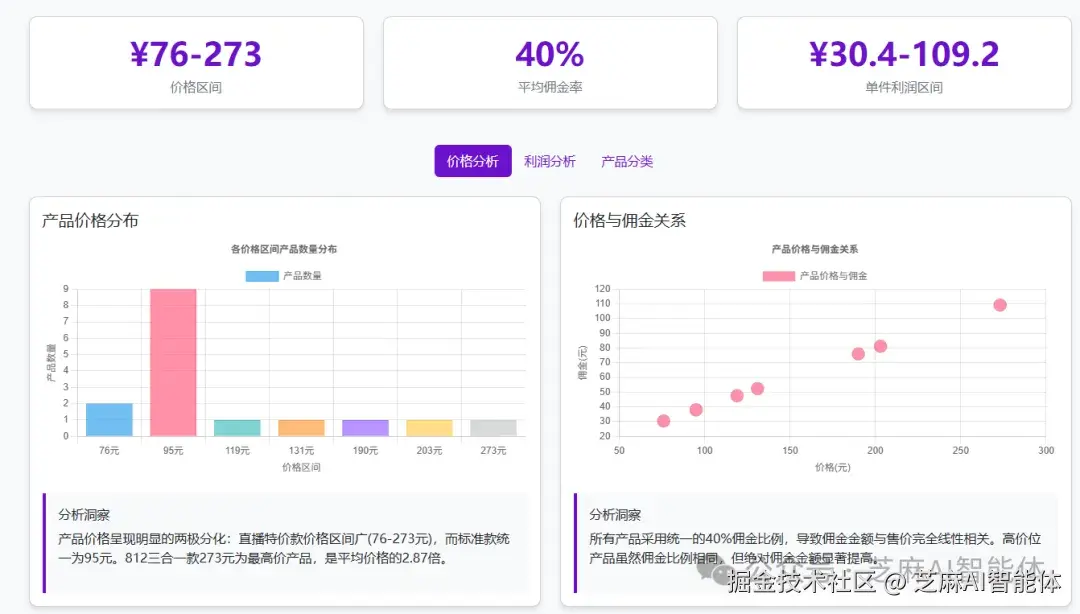Click the gray bar at 273元
The width and height of the screenshot is (1080, 614).
pyautogui.click(x=492, y=427)
